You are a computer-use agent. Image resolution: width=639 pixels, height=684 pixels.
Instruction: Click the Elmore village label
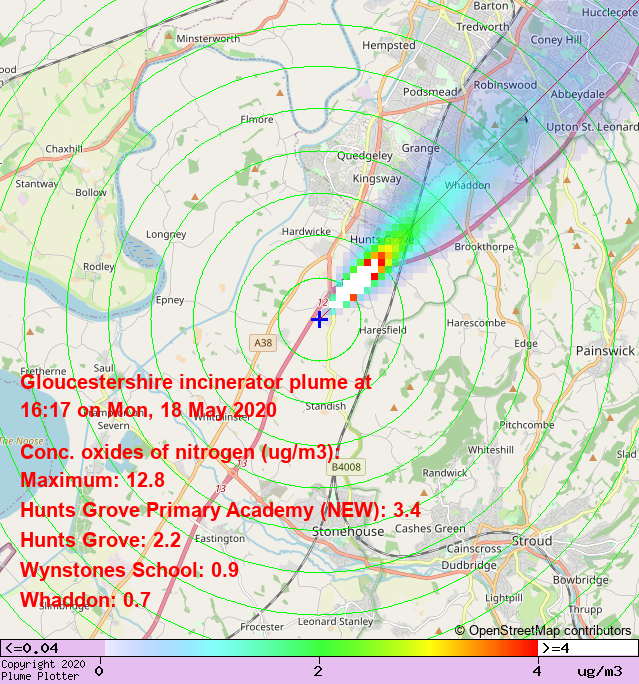click(257, 120)
